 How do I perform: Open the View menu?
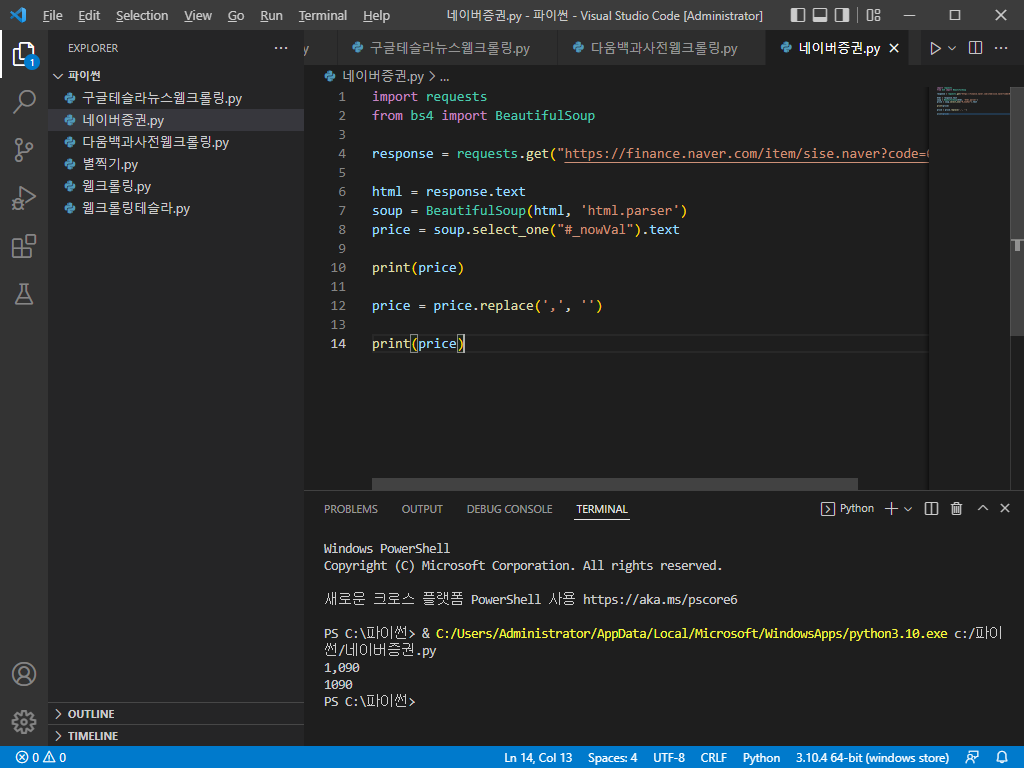[x=198, y=15]
